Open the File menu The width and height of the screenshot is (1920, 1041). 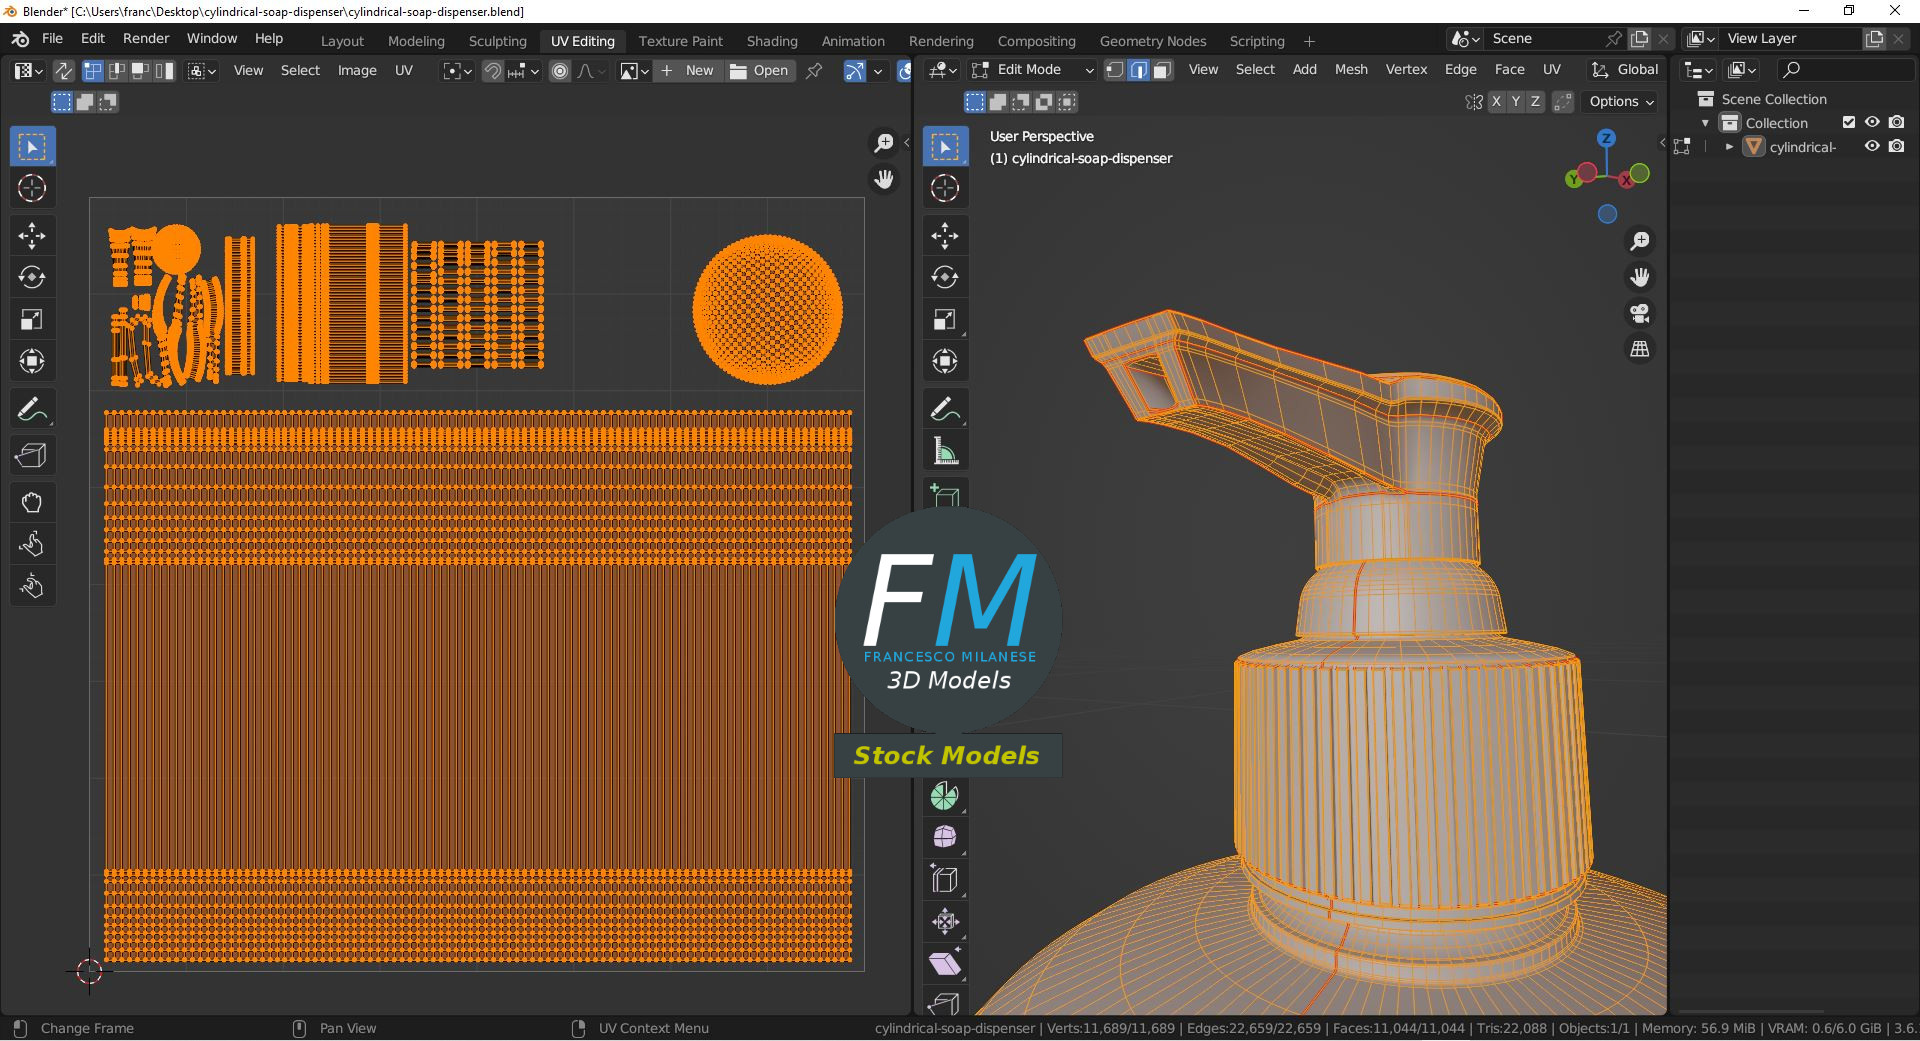coord(53,39)
